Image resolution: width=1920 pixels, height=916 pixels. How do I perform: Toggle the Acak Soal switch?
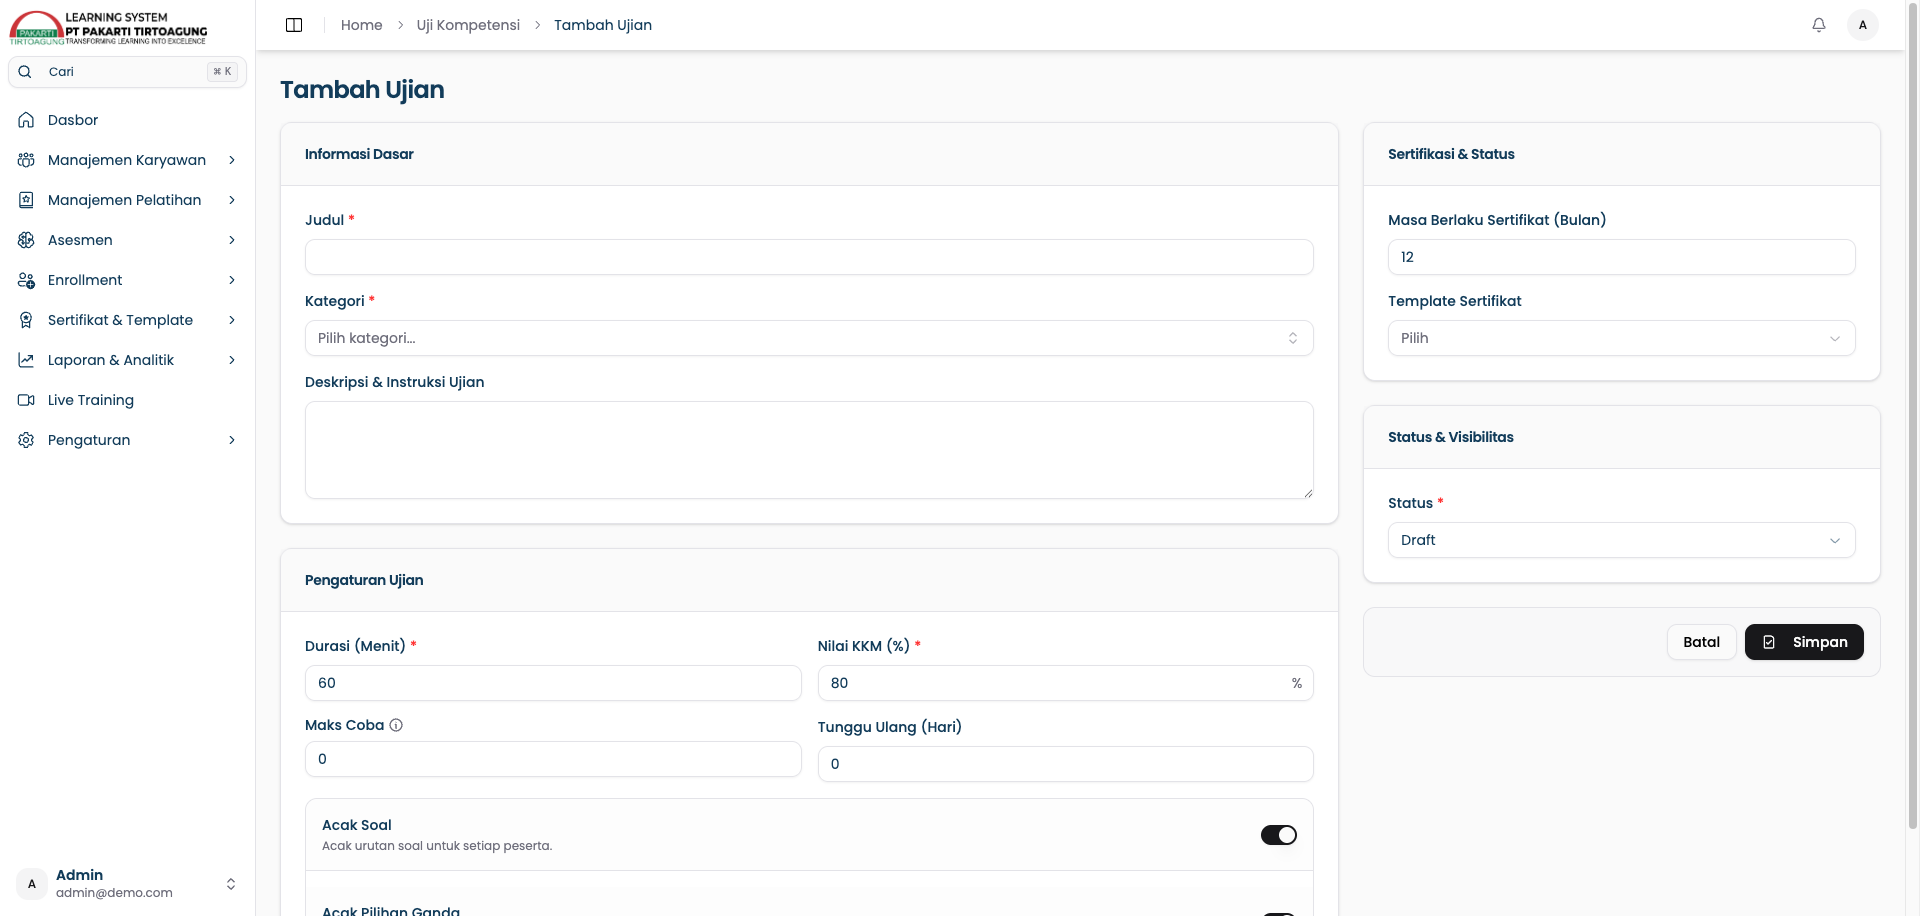(1278, 835)
